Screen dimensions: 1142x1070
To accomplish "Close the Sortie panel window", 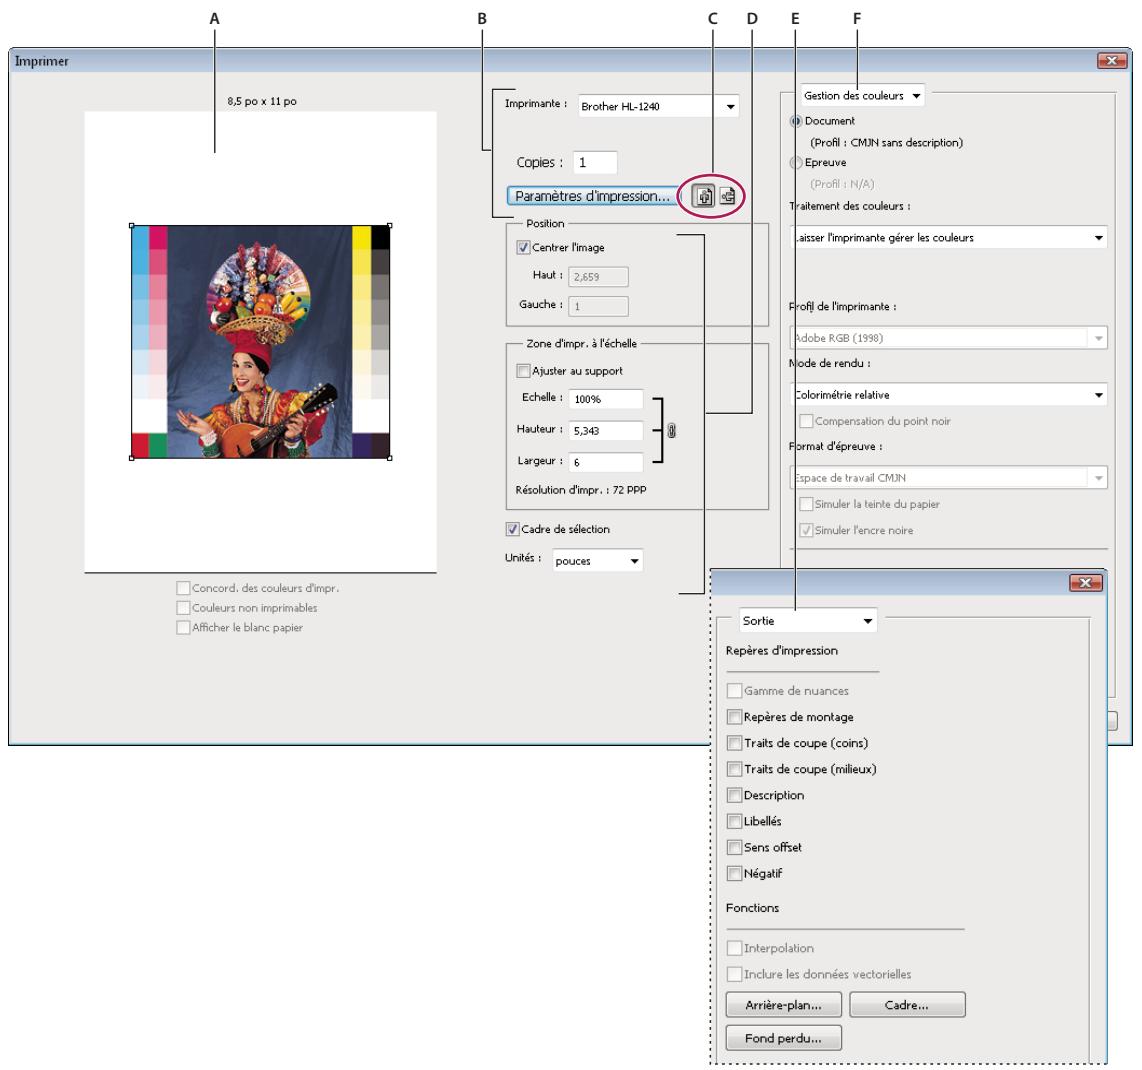I will point(1085,582).
